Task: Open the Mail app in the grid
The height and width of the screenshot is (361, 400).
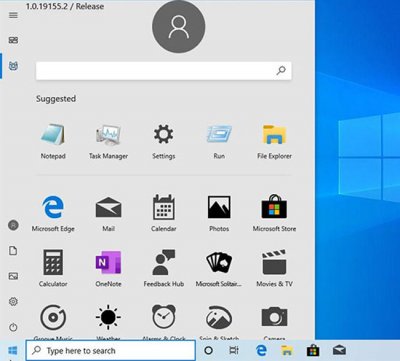Action: coord(108,207)
